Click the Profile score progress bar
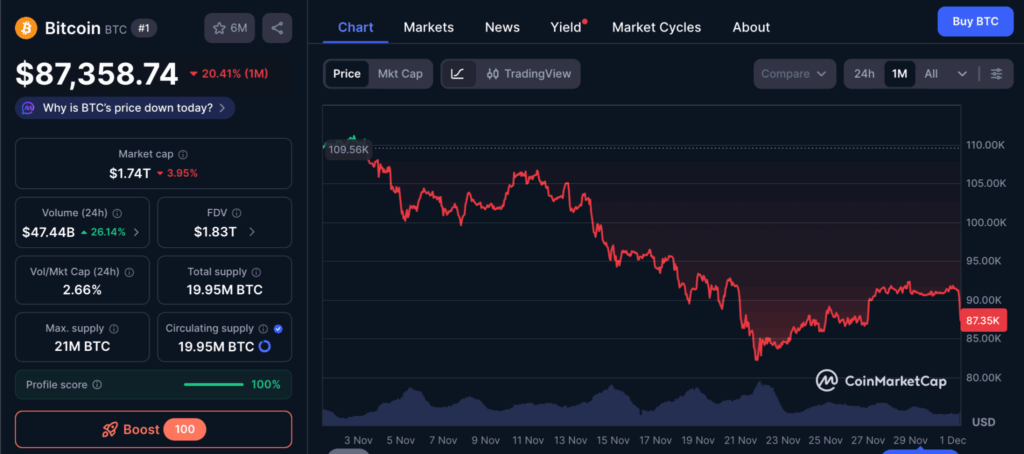 tap(214, 384)
